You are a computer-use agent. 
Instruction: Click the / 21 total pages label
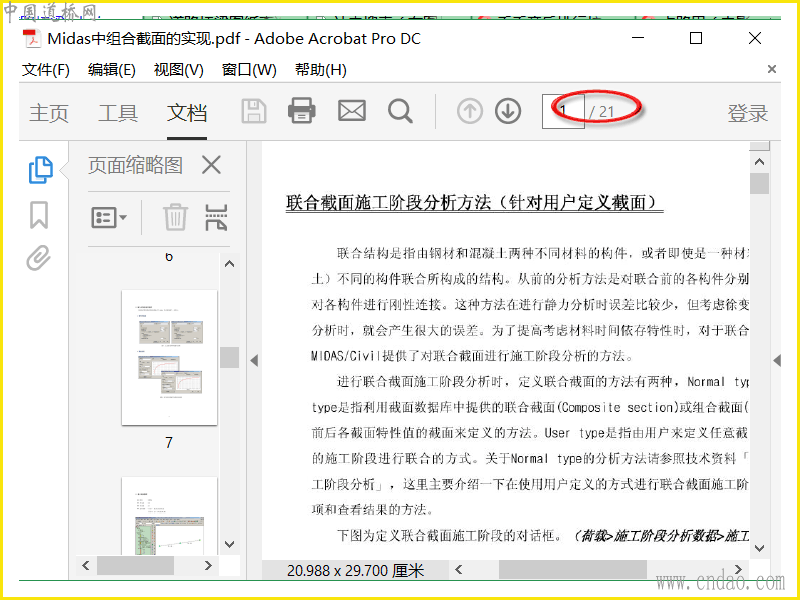[602, 112]
